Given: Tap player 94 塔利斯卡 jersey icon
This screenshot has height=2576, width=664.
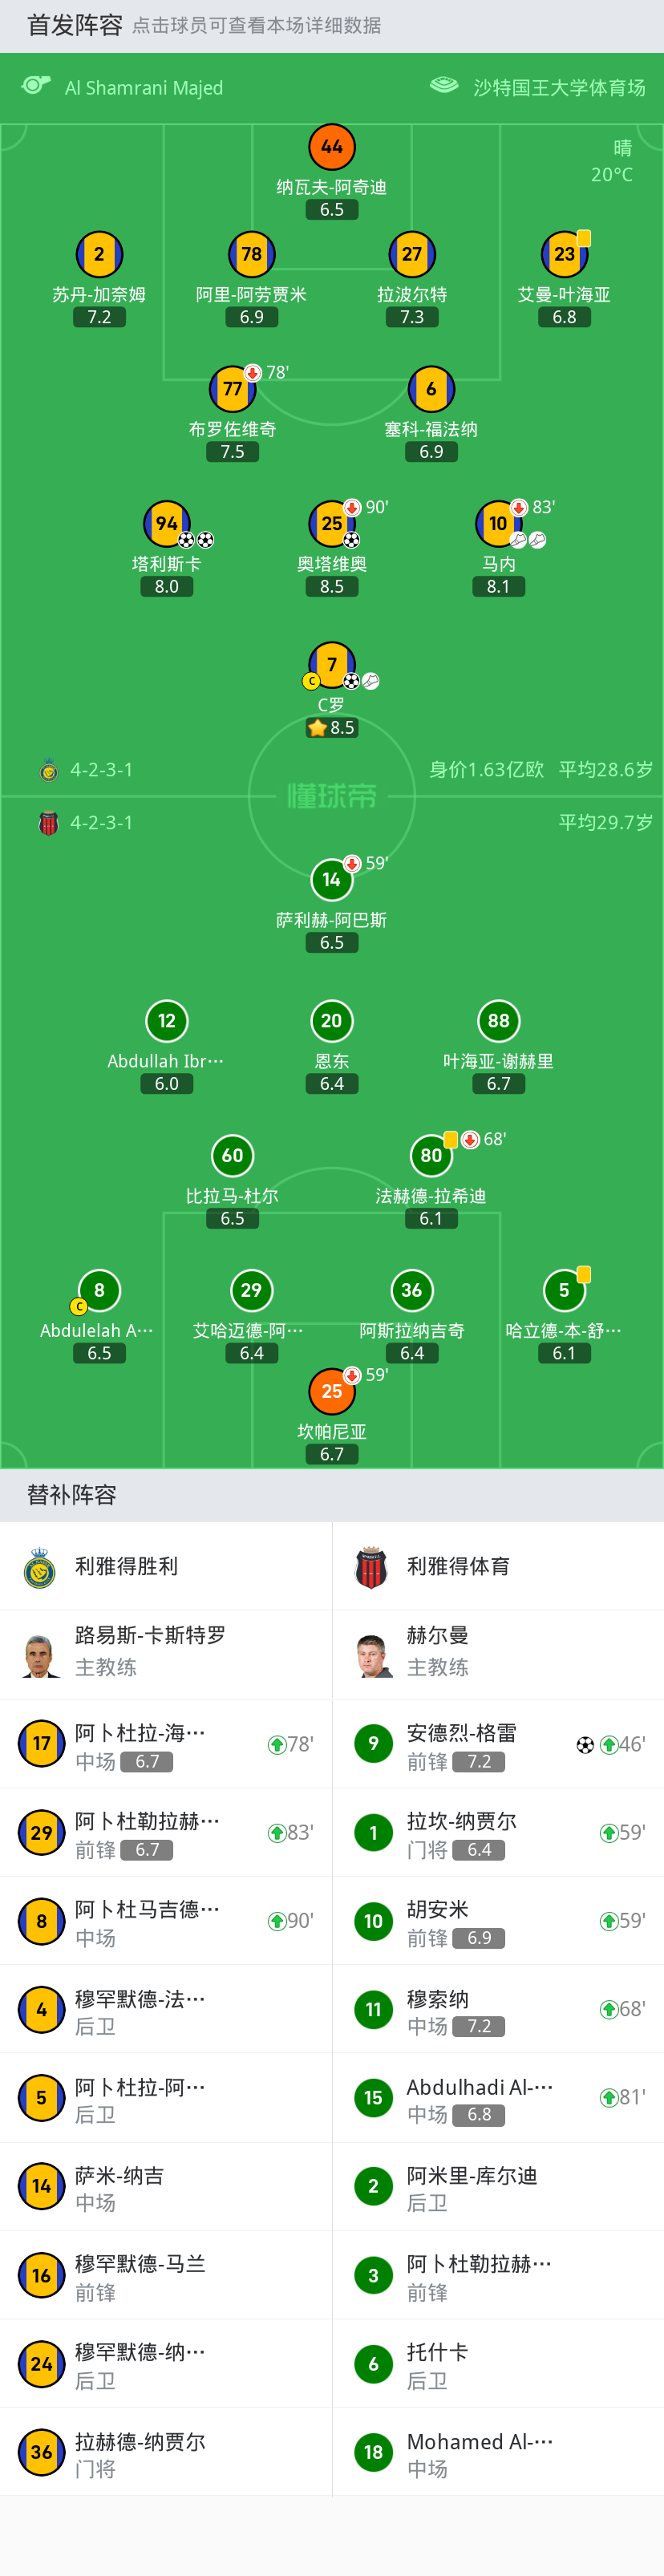Looking at the screenshot, I should (167, 523).
